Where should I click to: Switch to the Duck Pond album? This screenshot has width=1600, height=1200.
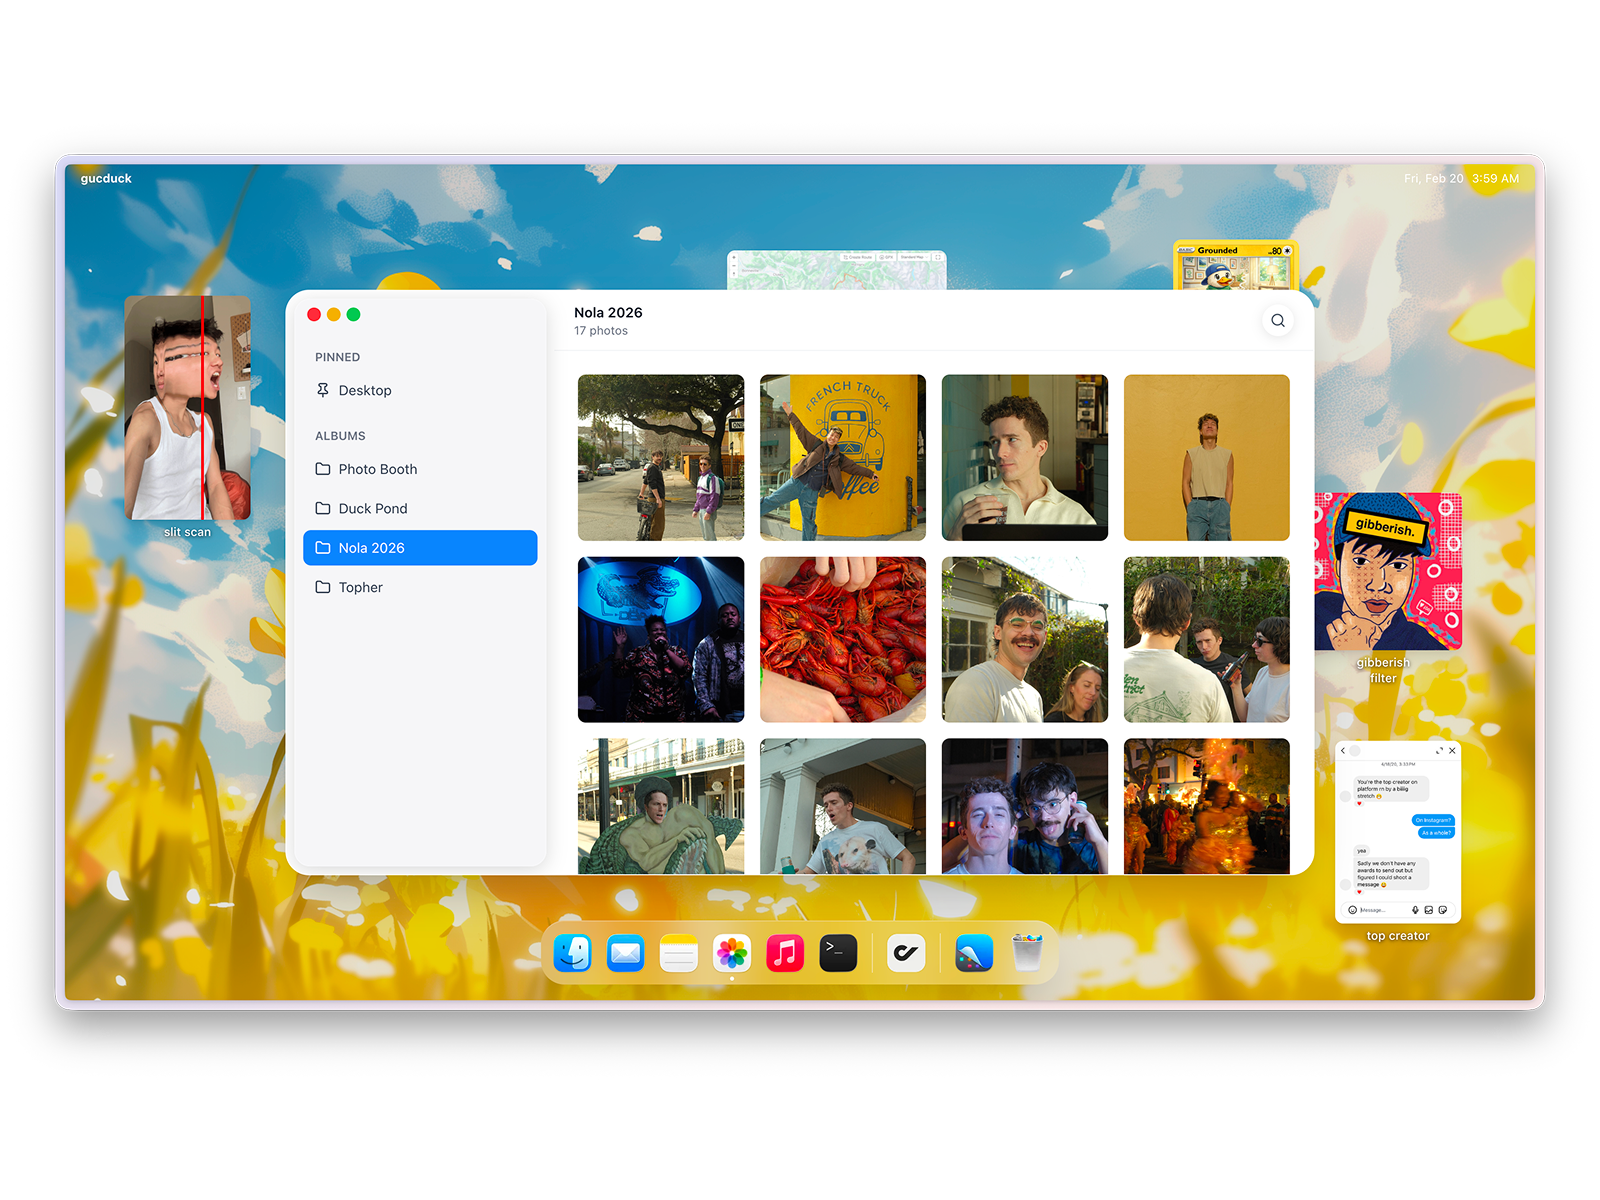click(x=372, y=509)
